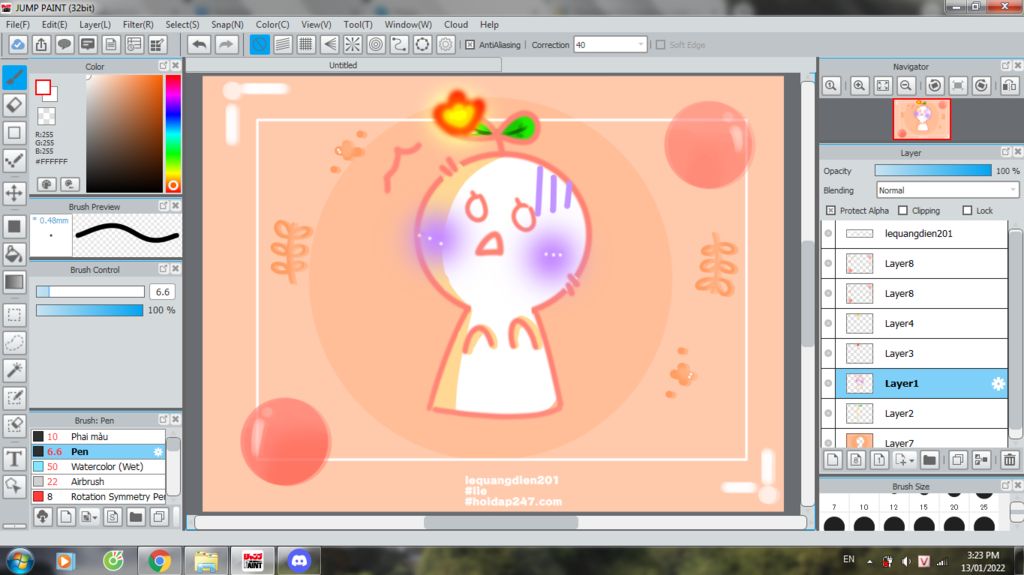Select the transparent color swatch
The image size is (1024, 575).
click(46, 116)
